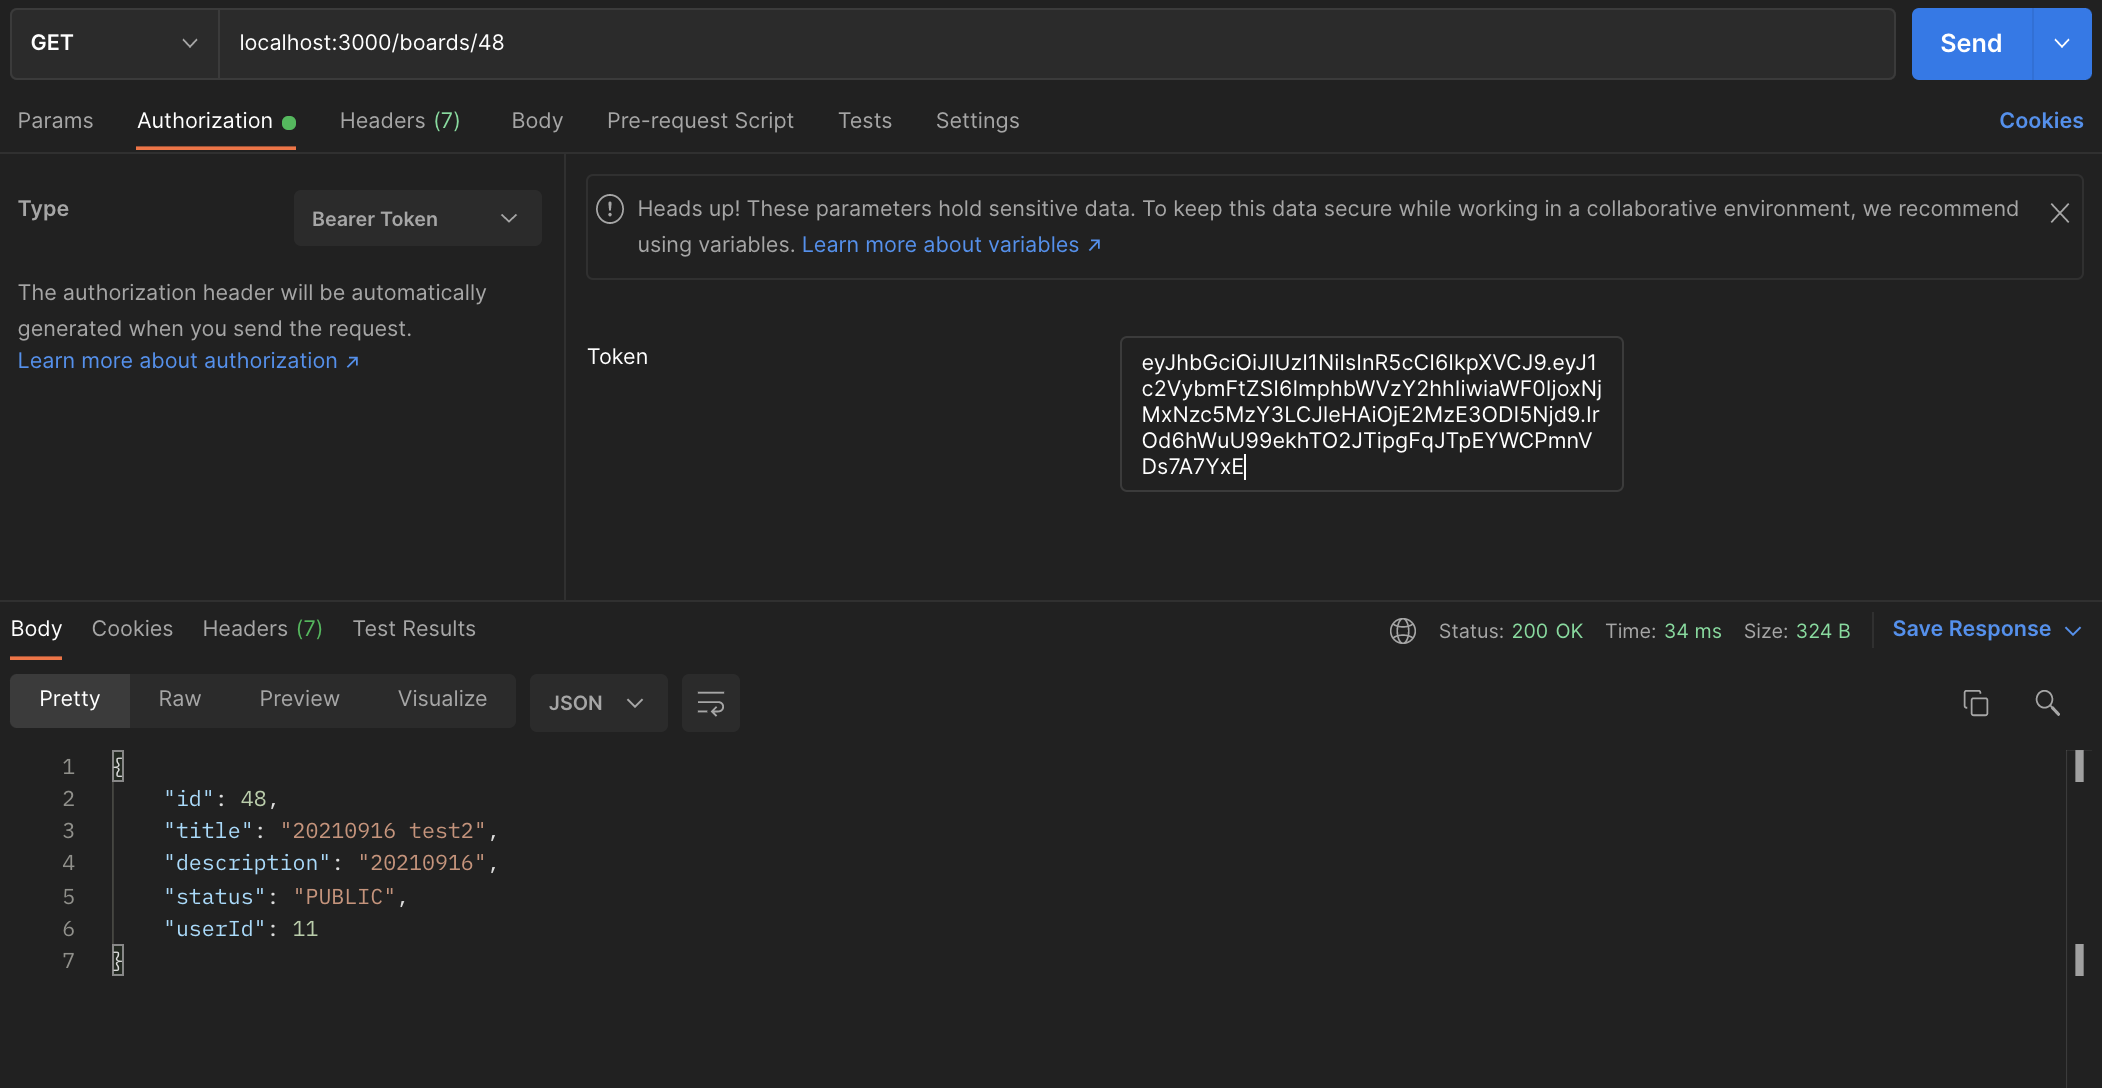Expand the Bearer Token type dropdown
This screenshot has width=2102, height=1088.
[417, 219]
